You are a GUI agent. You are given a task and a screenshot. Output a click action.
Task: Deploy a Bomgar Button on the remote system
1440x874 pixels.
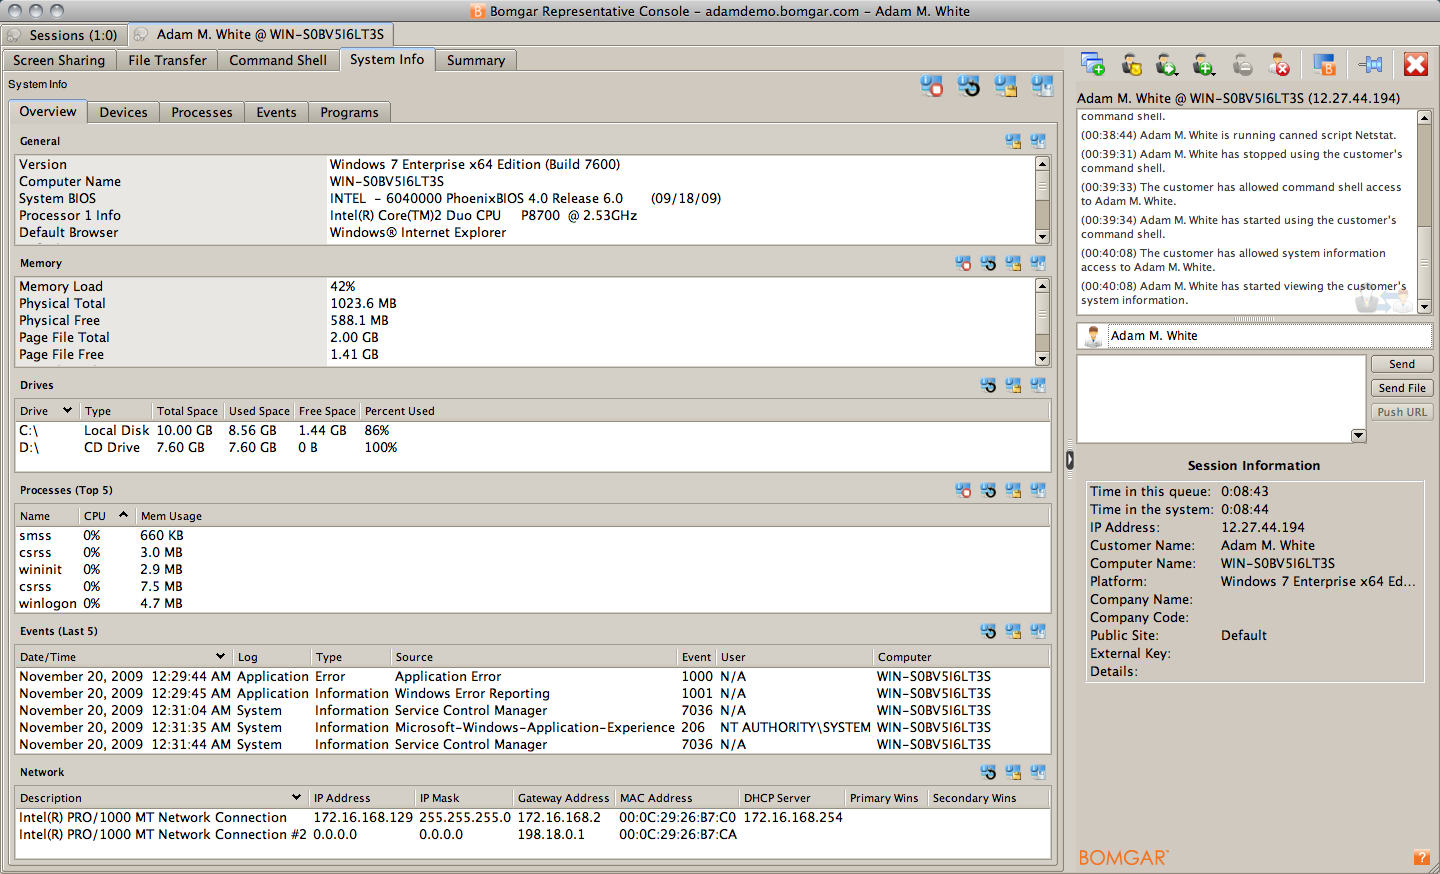[x=1324, y=64]
